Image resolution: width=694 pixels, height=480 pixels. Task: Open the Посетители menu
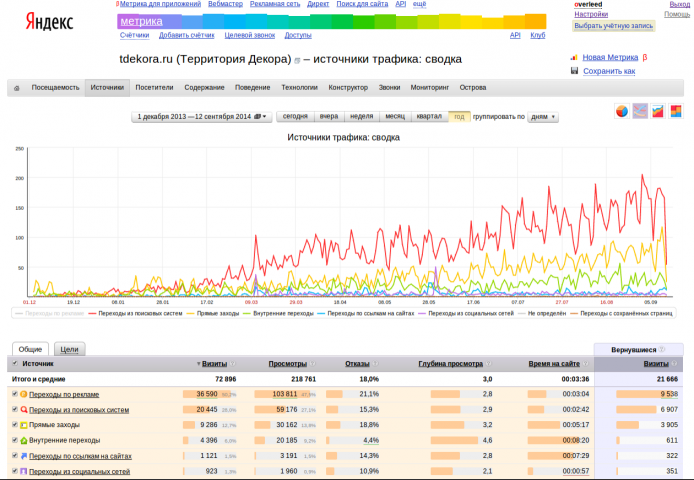point(154,88)
